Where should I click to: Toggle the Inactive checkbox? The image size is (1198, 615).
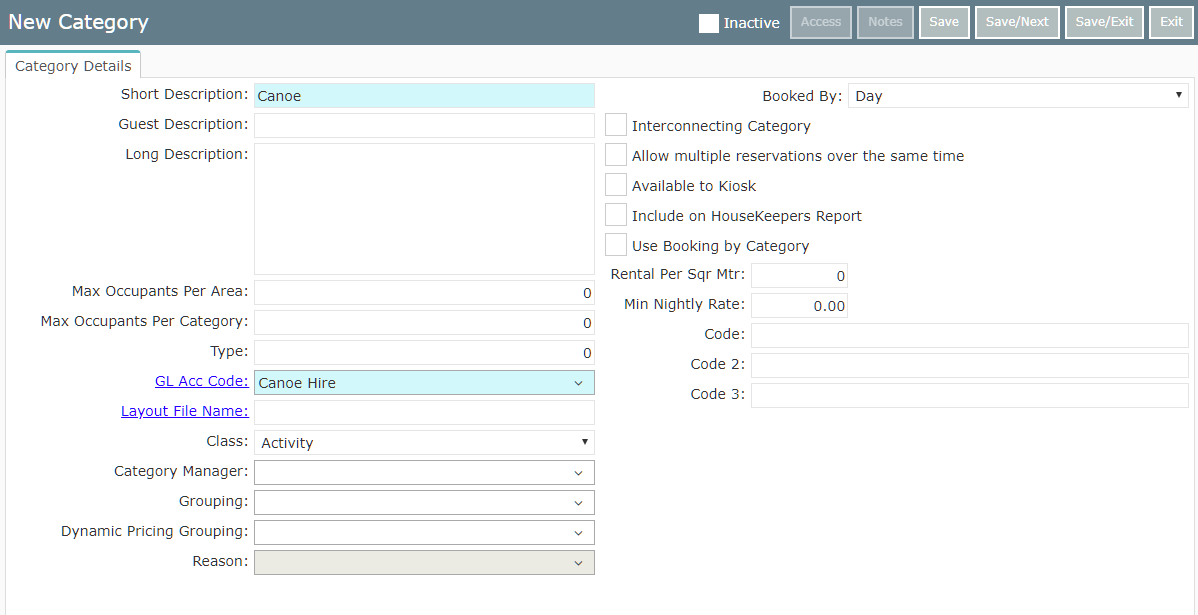point(708,23)
